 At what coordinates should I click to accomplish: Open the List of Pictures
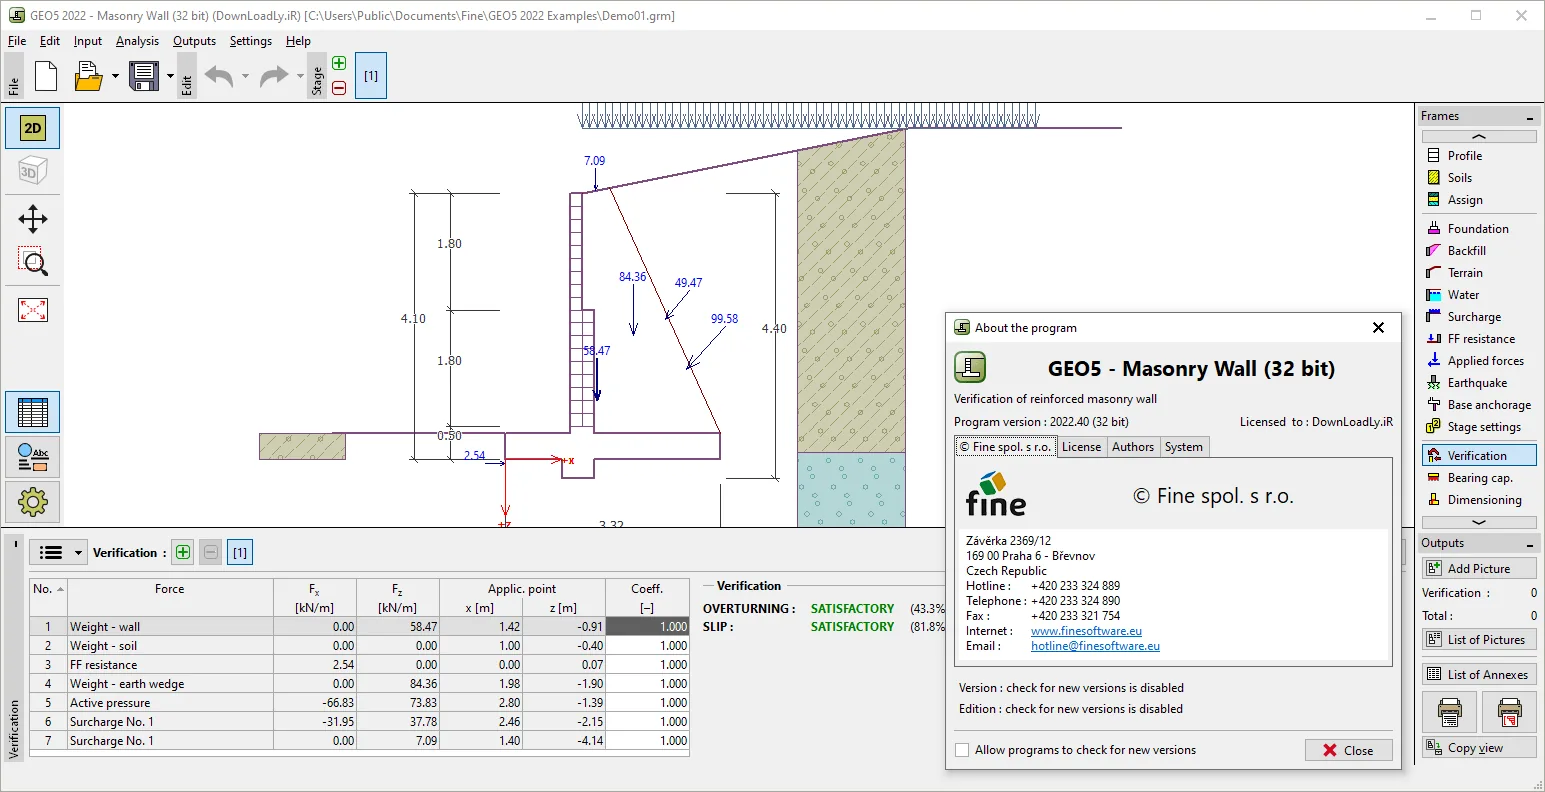click(x=1479, y=639)
